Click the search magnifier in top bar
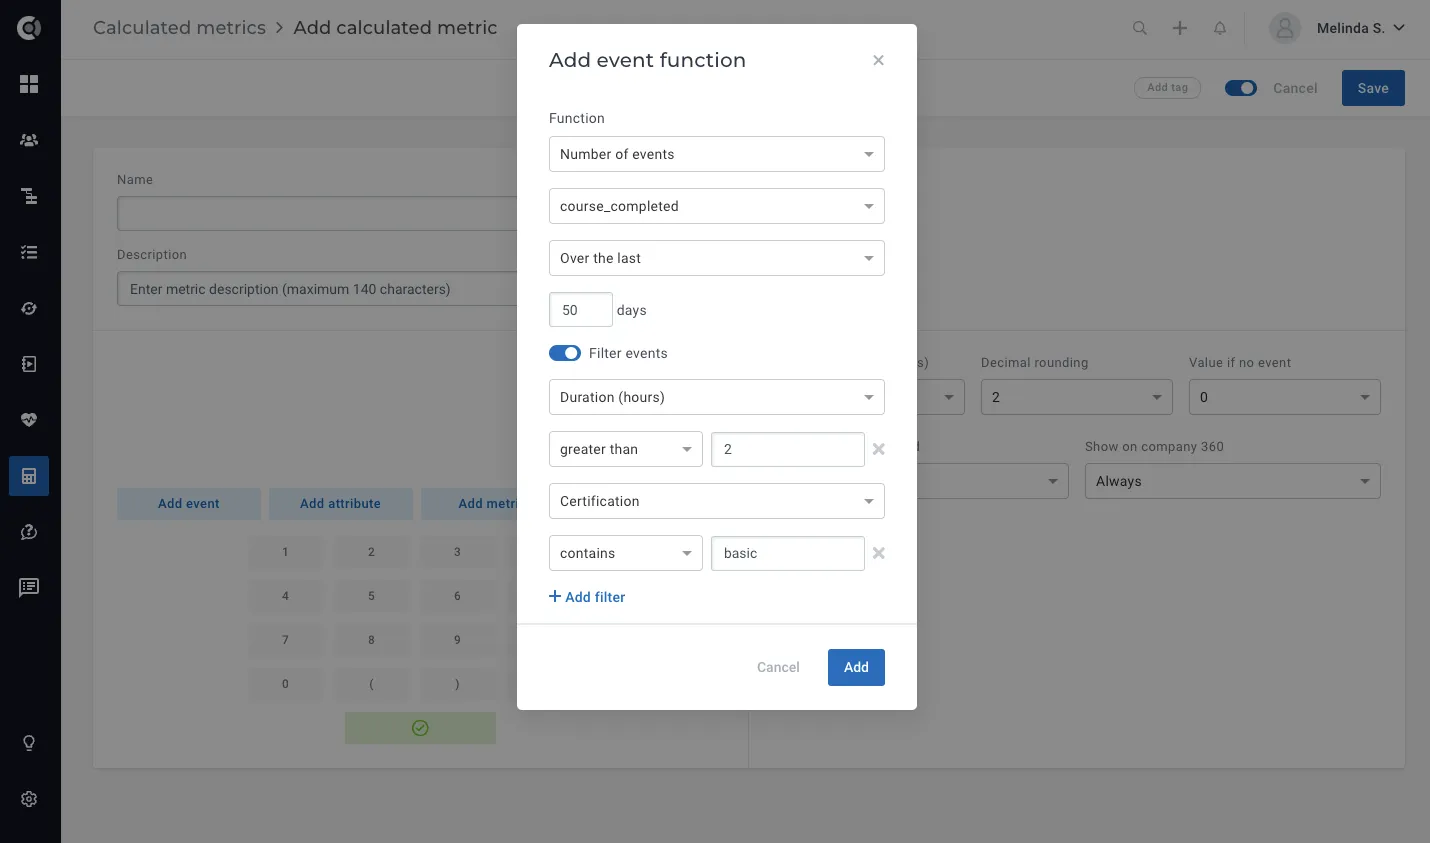Image resolution: width=1430 pixels, height=843 pixels. pos(1140,28)
